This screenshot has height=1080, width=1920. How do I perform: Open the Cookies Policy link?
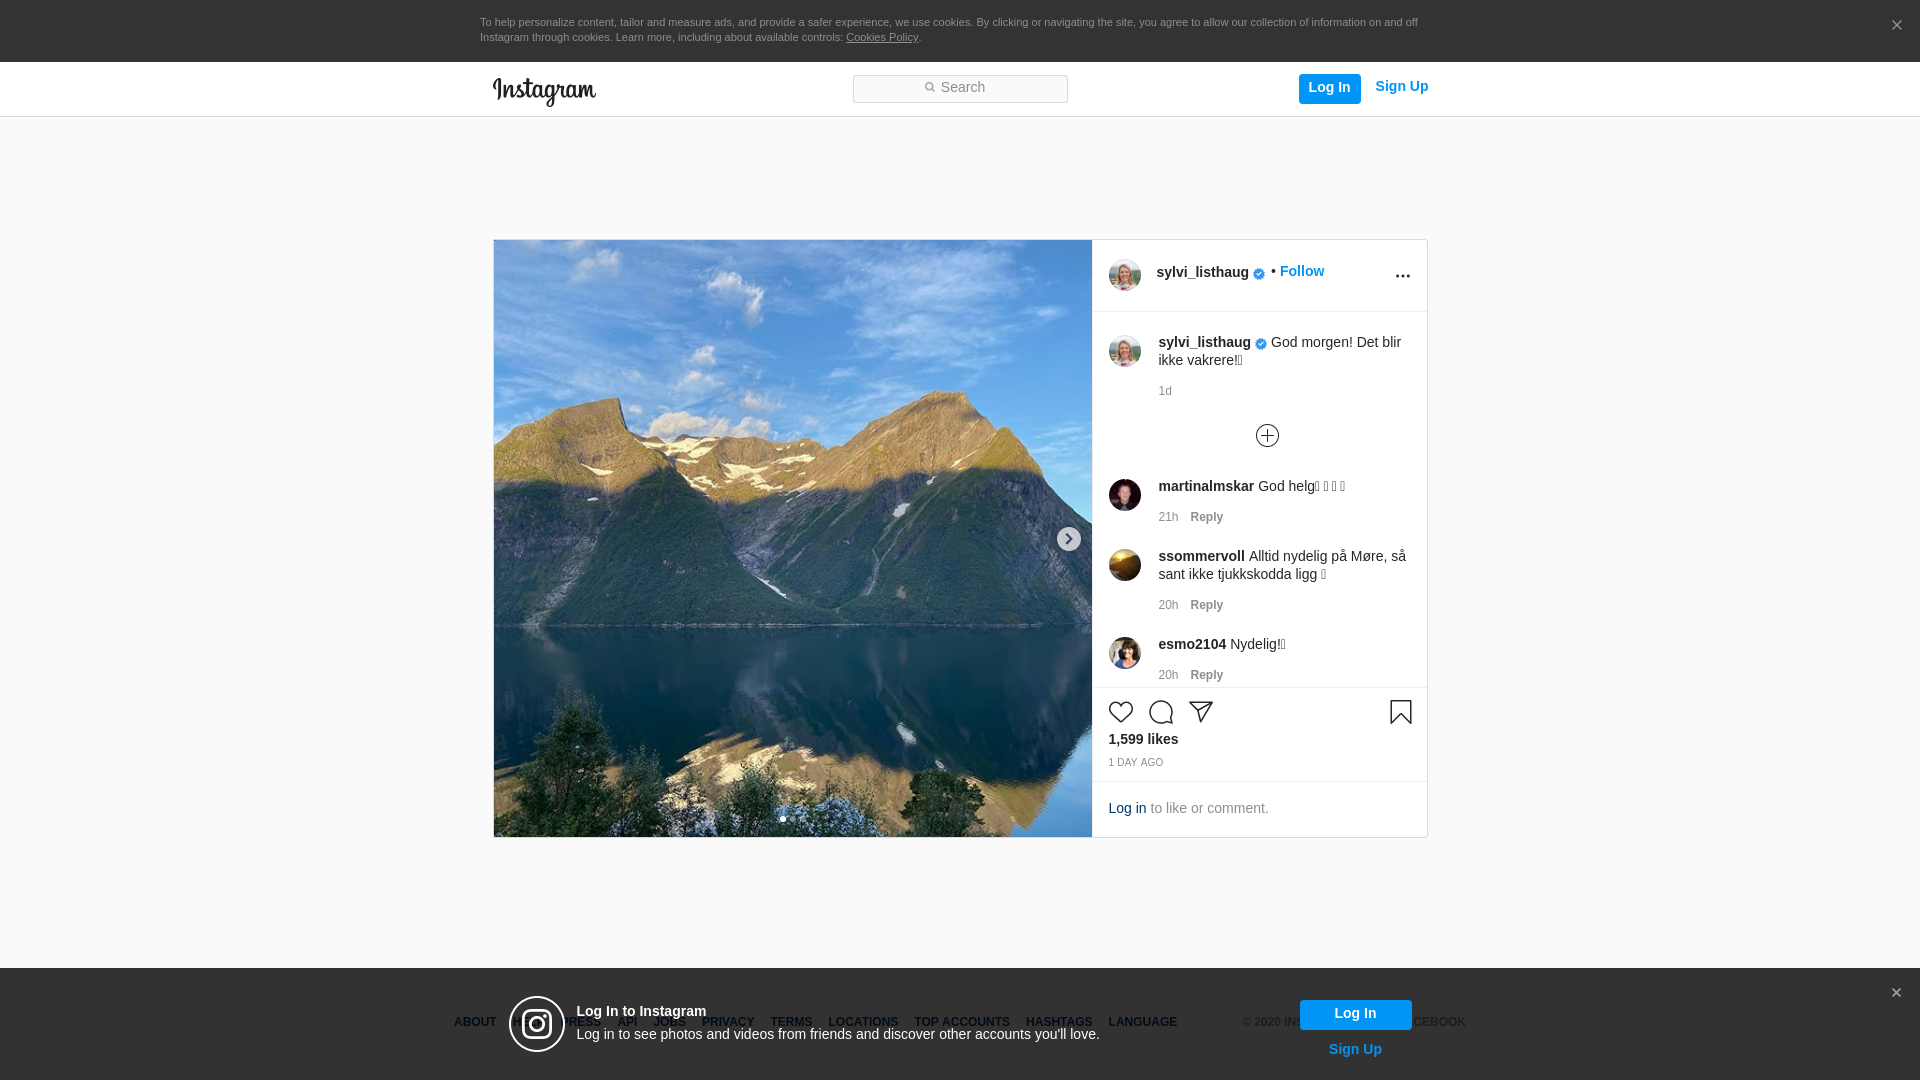click(x=882, y=38)
